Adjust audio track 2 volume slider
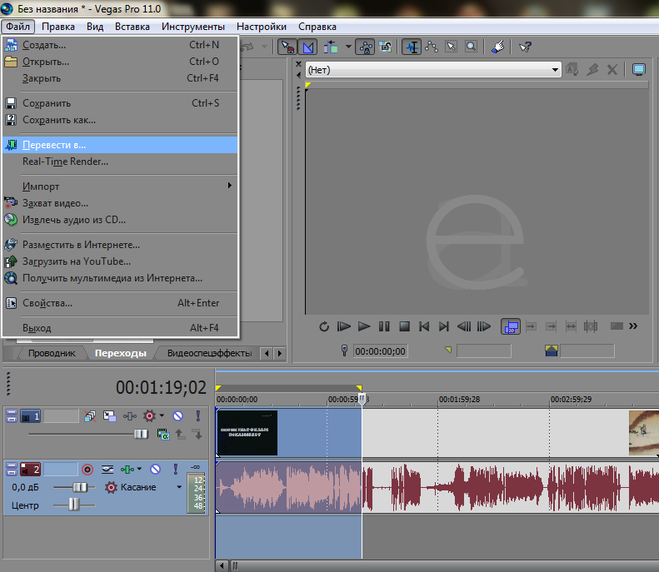This screenshot has height=572, width=659. pyautogui.click(x=79, y=488)
